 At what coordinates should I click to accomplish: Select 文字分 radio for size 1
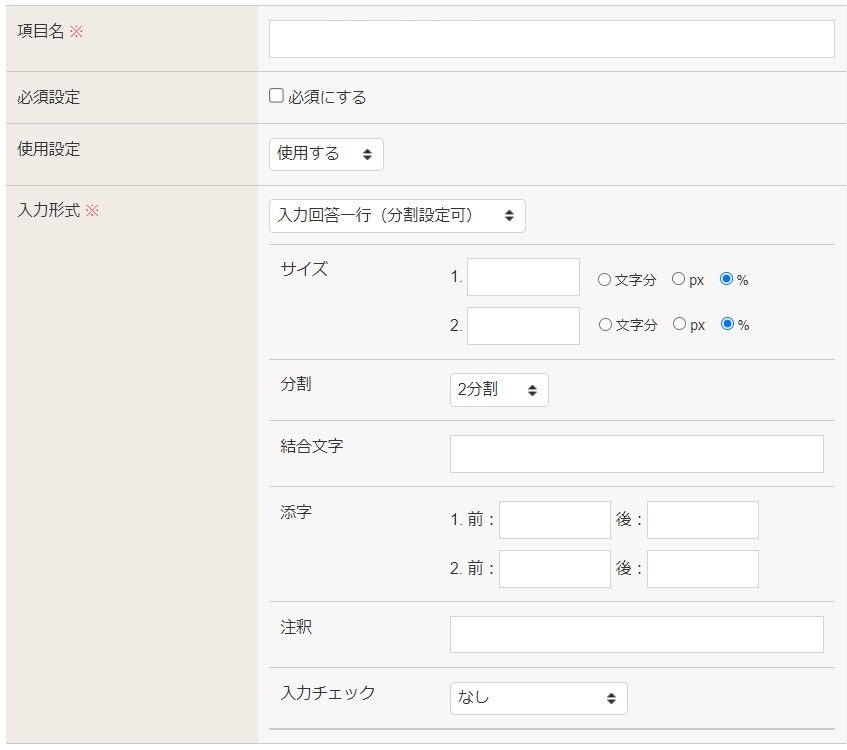click(x=604, y=280)
